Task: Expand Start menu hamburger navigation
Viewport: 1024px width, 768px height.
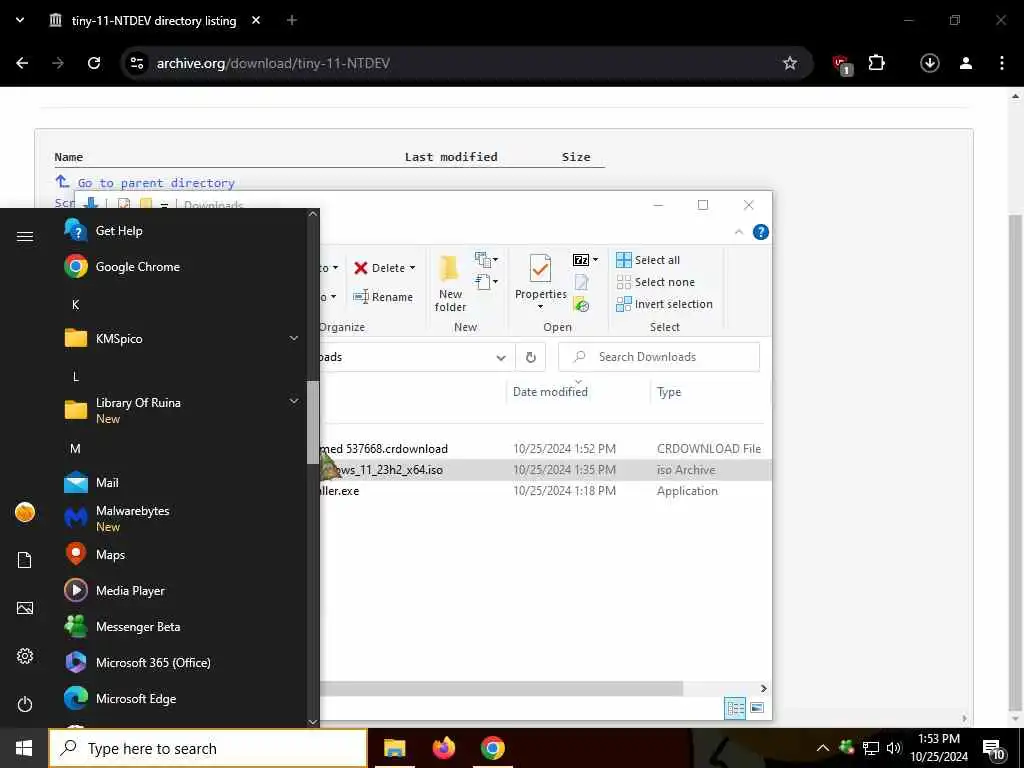Action: [x=25, y=236]
